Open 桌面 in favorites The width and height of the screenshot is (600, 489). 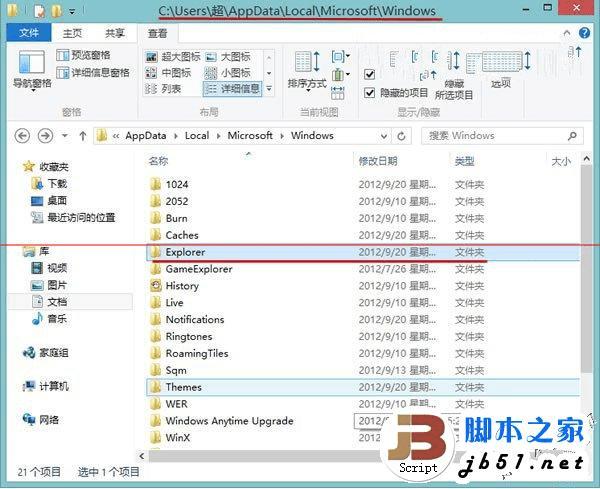[50, 200]
